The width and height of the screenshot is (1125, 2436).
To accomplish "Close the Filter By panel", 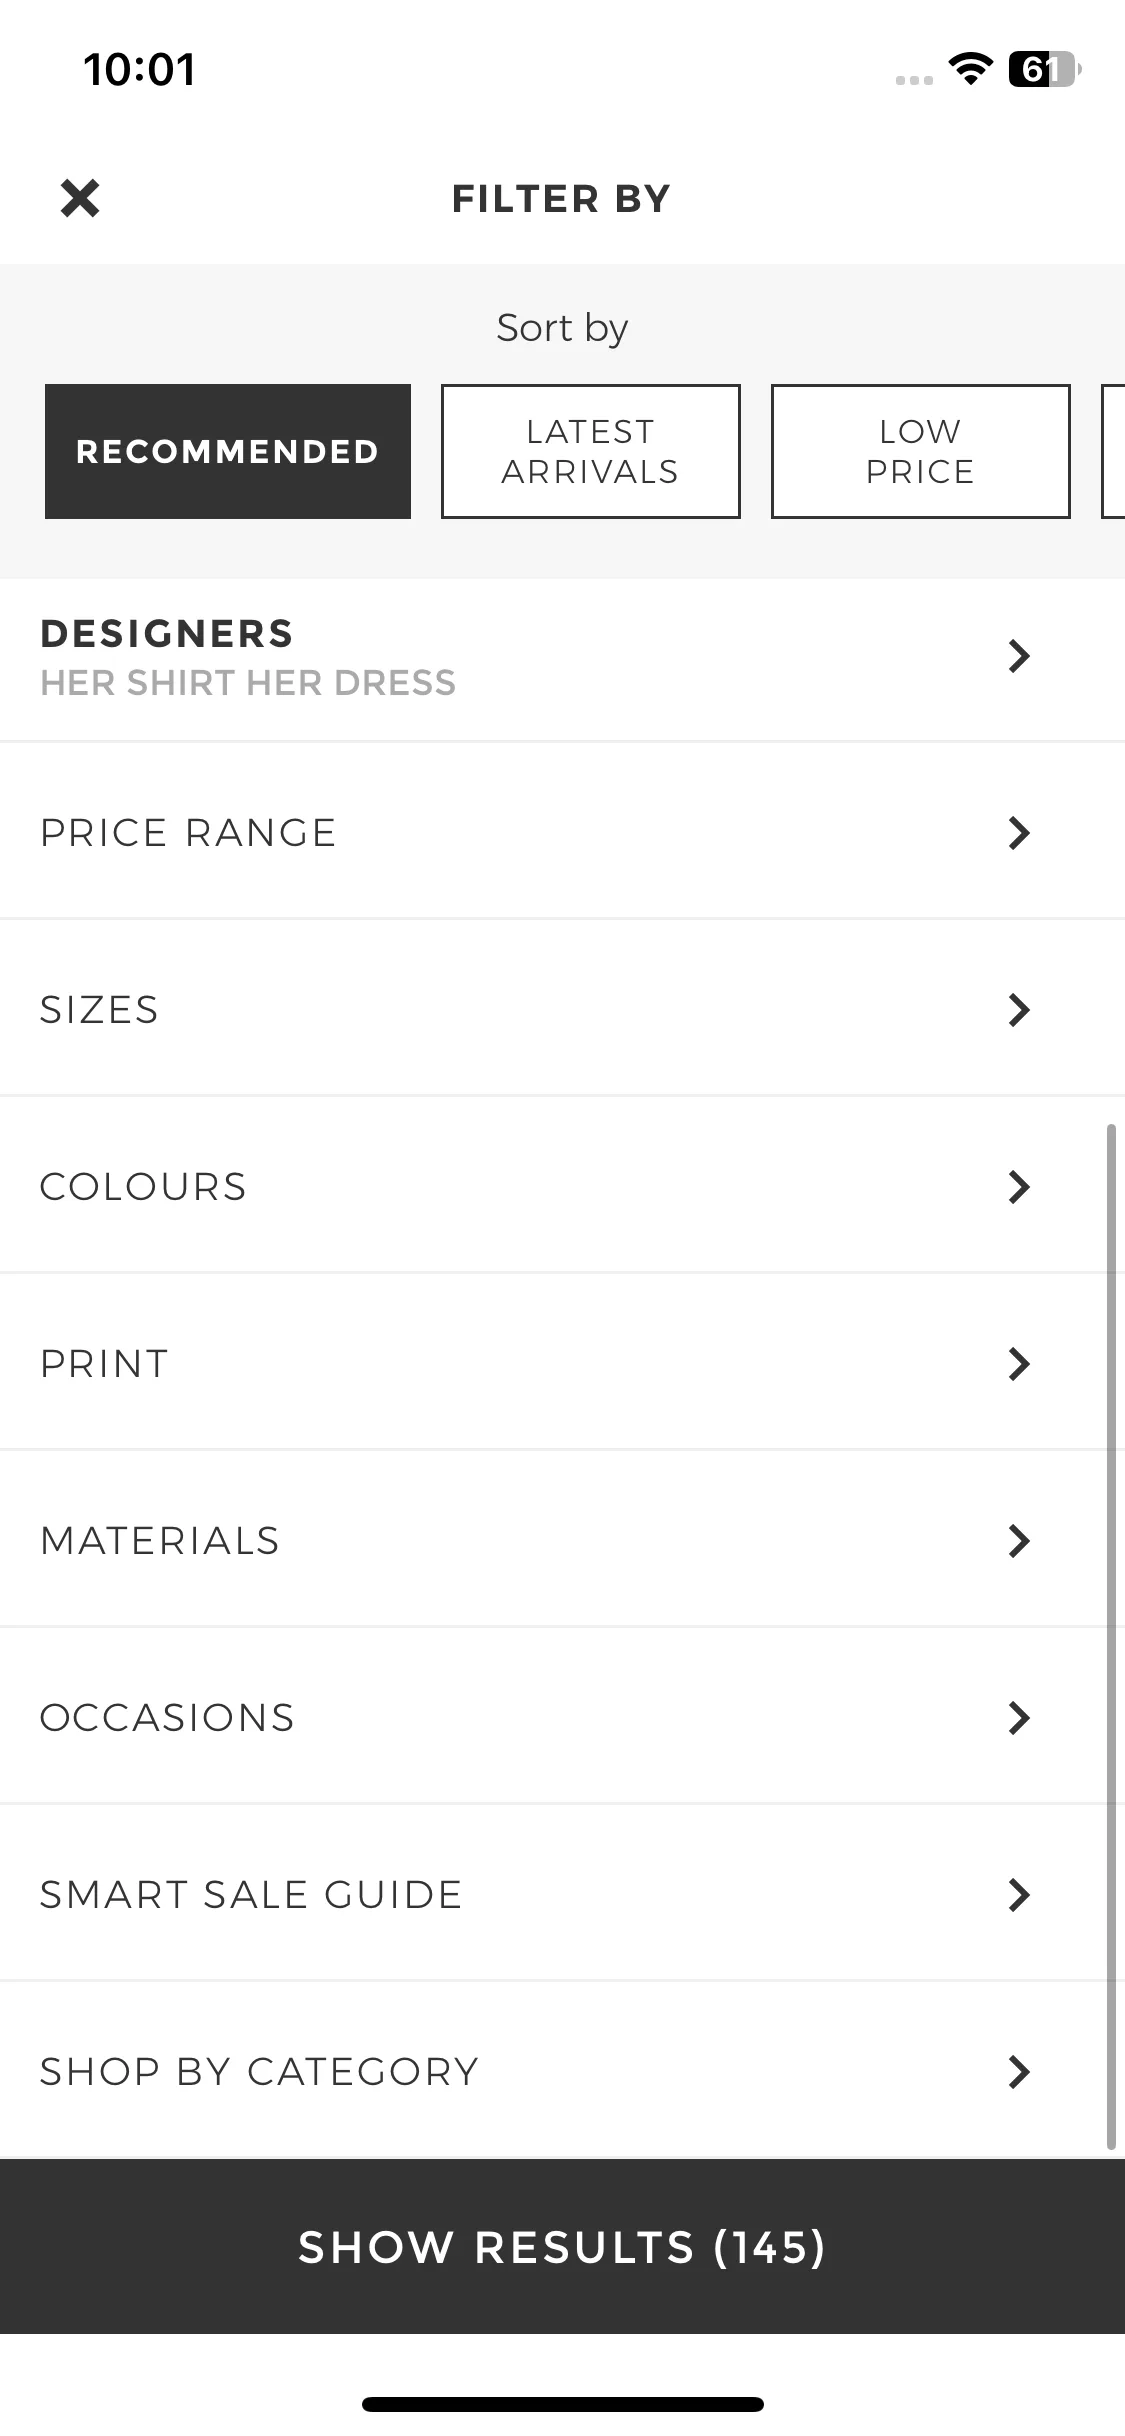I will (x=80, y=198).
